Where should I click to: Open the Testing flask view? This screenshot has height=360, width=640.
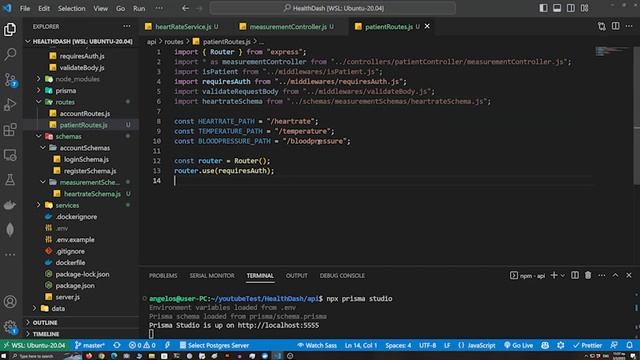click(10, 180)
